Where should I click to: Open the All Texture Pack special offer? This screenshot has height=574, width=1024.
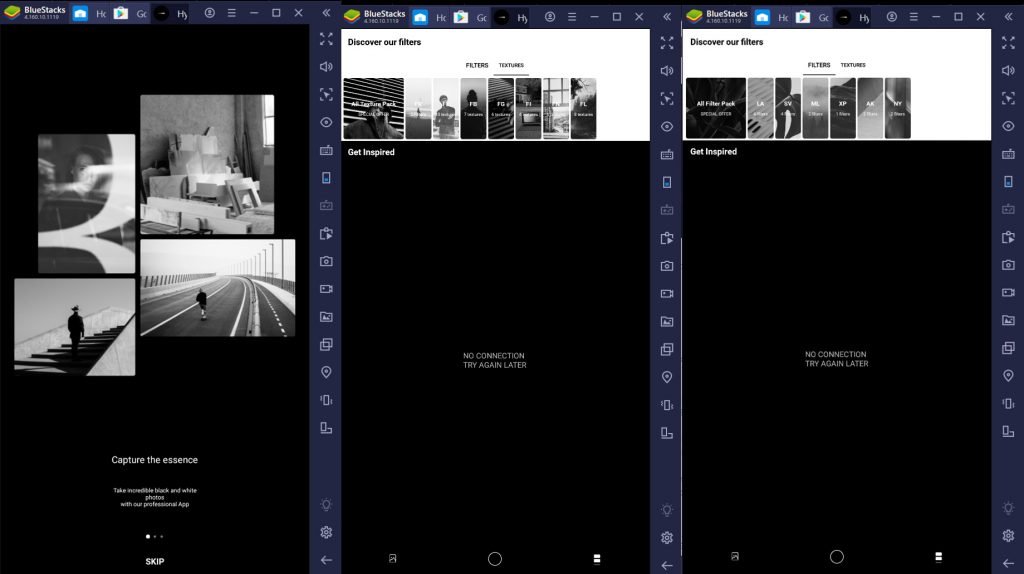pyautogui.click(x=374, y=108)
